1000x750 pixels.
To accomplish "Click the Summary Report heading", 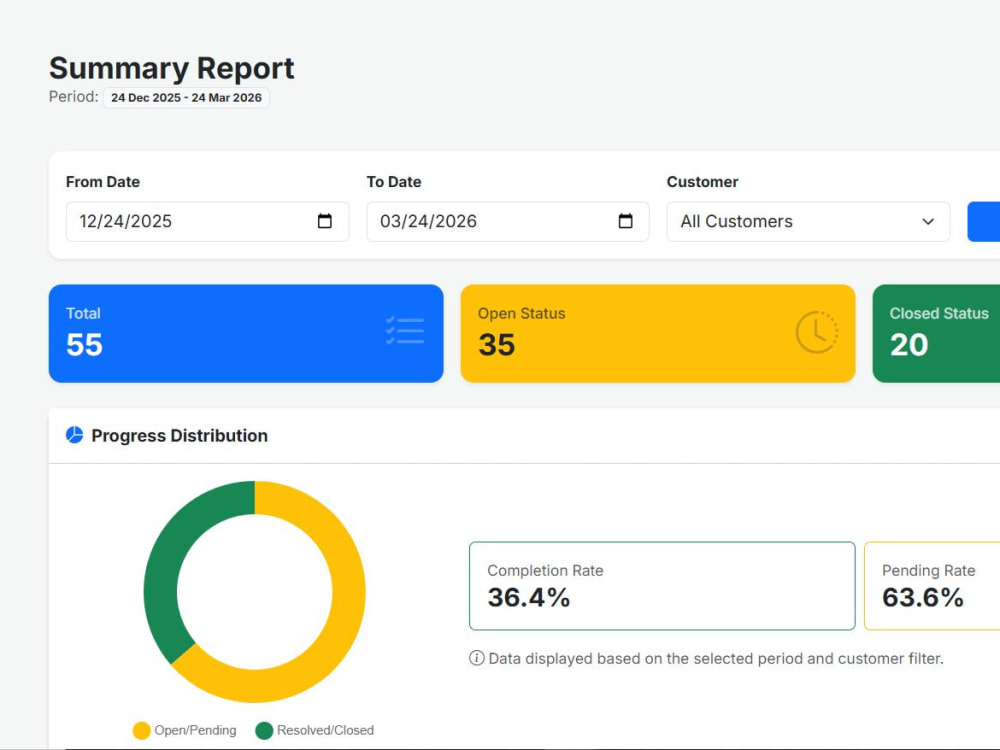I will pyautogui.click(x=172, y=68).
